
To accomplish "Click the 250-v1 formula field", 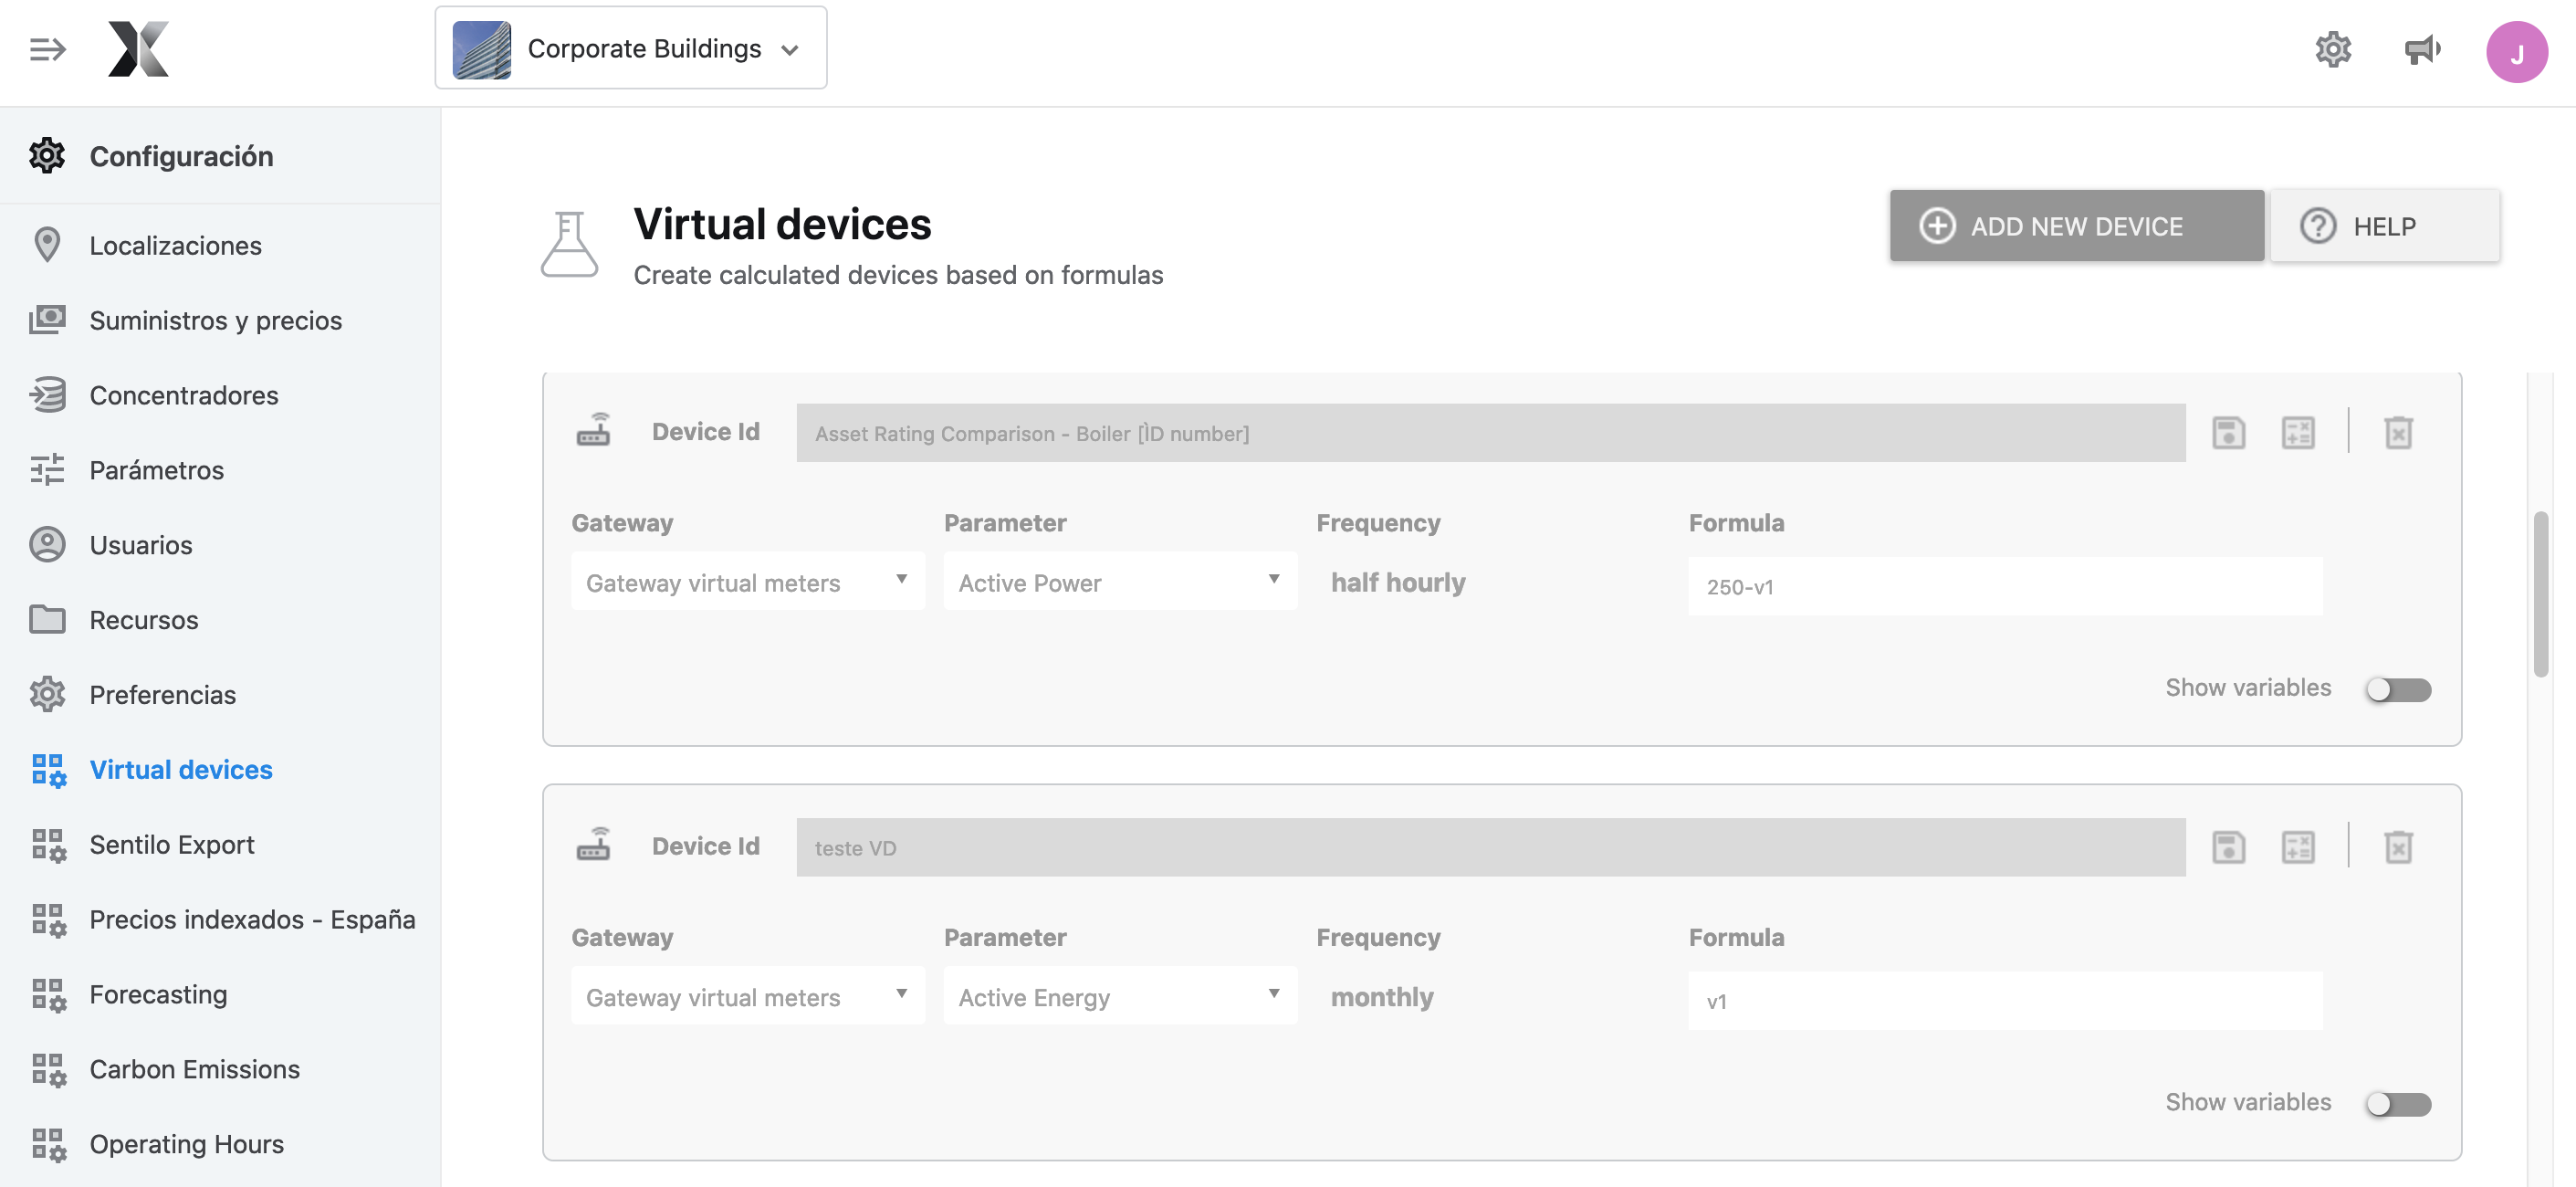I will tap(2005, 587).
